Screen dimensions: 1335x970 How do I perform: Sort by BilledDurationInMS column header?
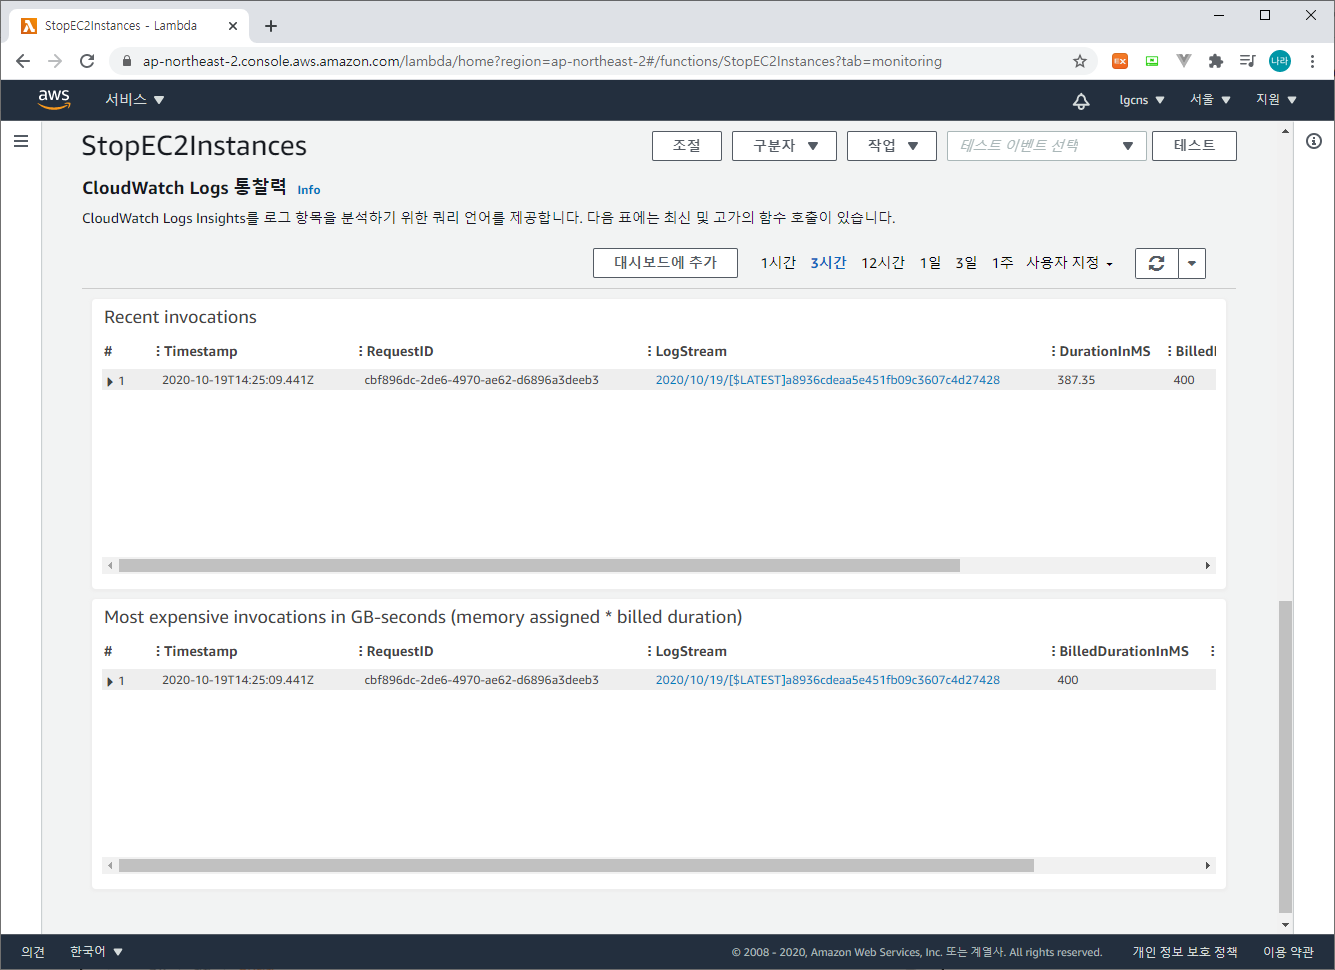(x=1123, y=651)
